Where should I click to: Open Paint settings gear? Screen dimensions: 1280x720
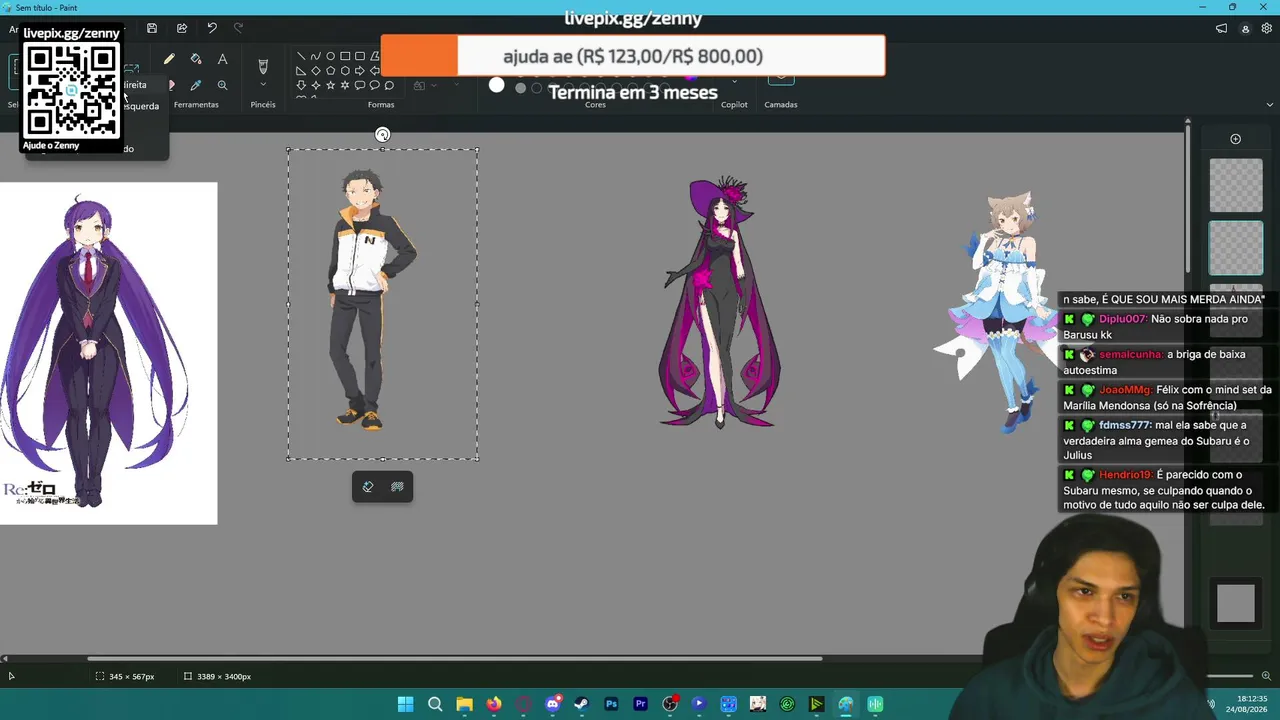tap(1268, 29)
